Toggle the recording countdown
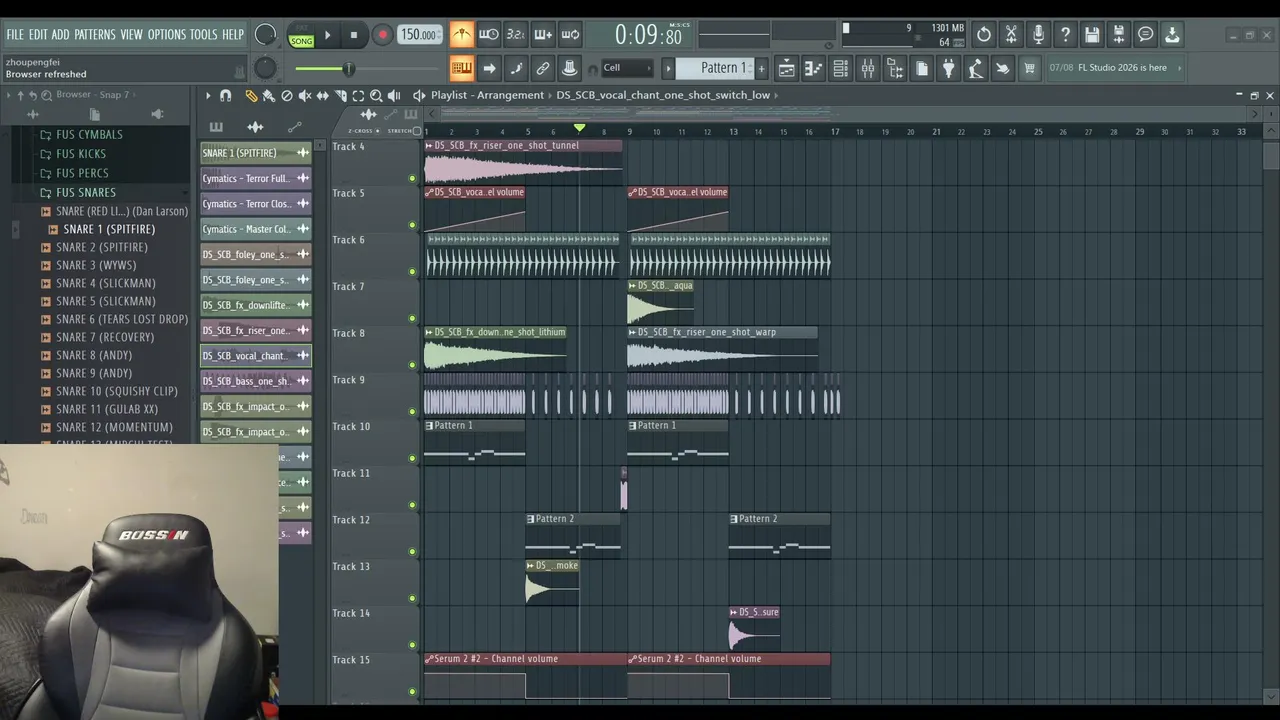Screen dimensions: 1280x720 tap(515, 34)
